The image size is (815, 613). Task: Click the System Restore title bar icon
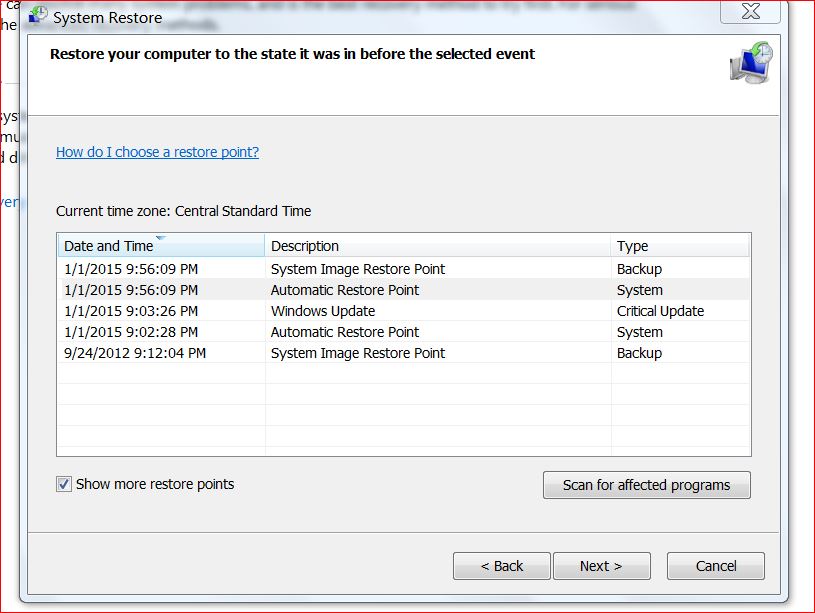click(x=38, y=17)
